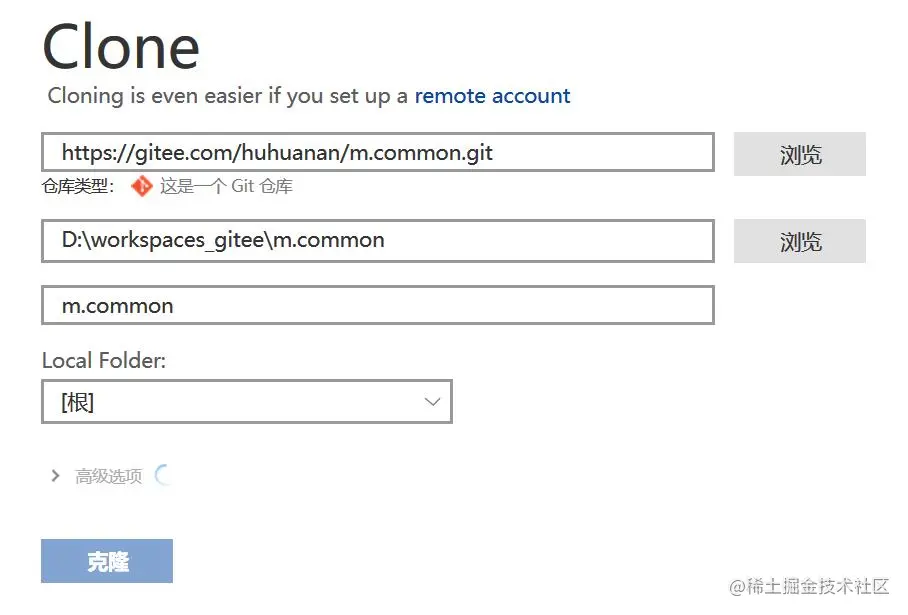This screenshot has height=615, width=908.
Task: Focus the m.common name field
Action: pyautogui.click(x=377, y=305)
